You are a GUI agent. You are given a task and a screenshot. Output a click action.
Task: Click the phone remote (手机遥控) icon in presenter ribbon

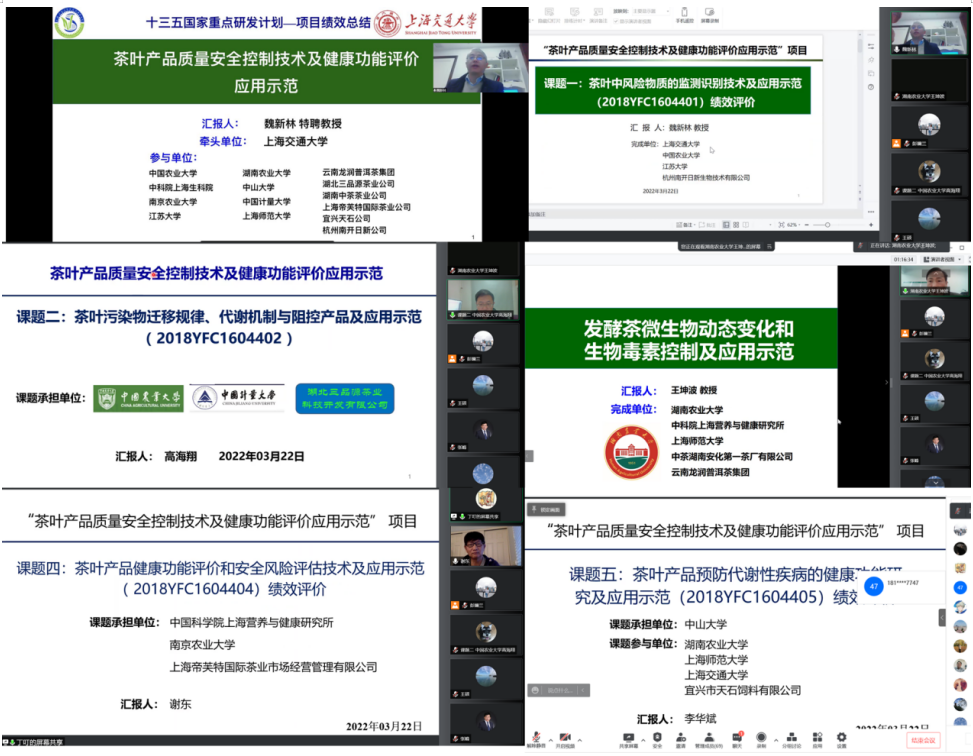tap(684, 16)
